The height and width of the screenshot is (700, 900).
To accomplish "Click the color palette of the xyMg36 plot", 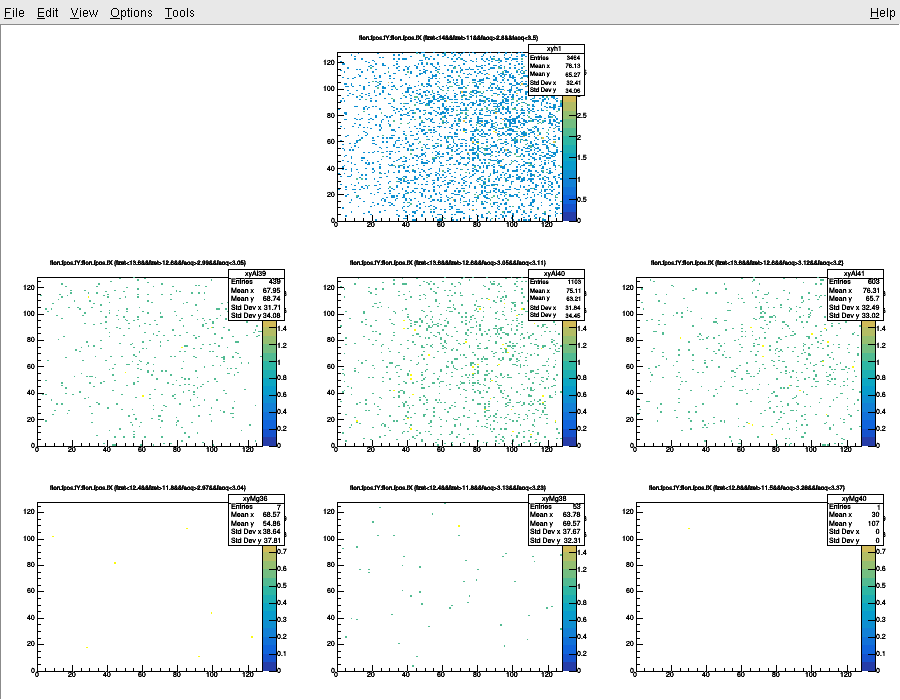I will pyautogui.click(x=269, y=608).
